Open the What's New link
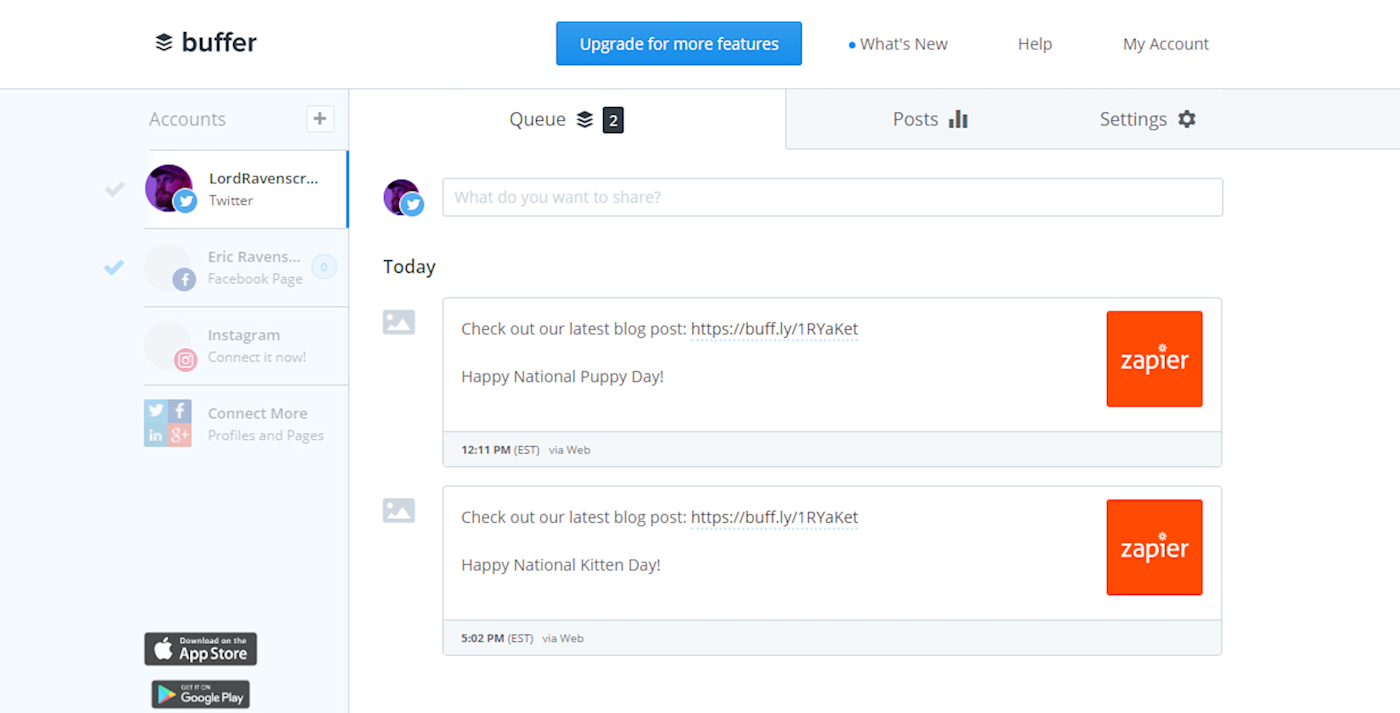 [898, 44]
